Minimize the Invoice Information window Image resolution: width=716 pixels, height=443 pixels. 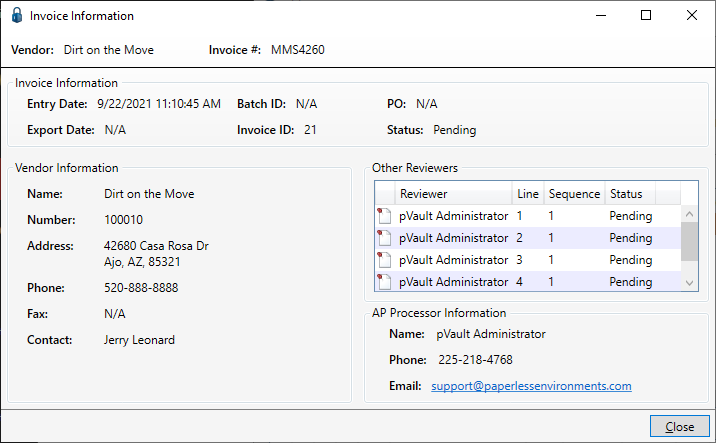pyautogui.click(x=601, y=16)
